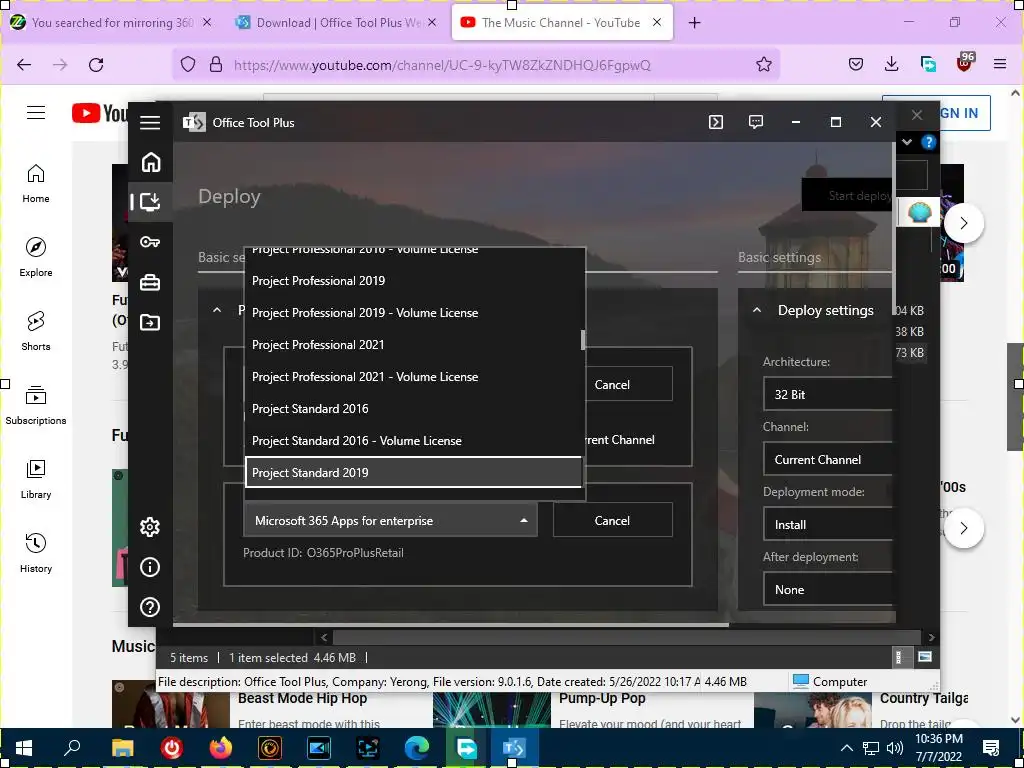1024x768 pixels.
Task: Click Cancel beside the Microsoft 365 dropdown
Action: [x=613, y=520]
